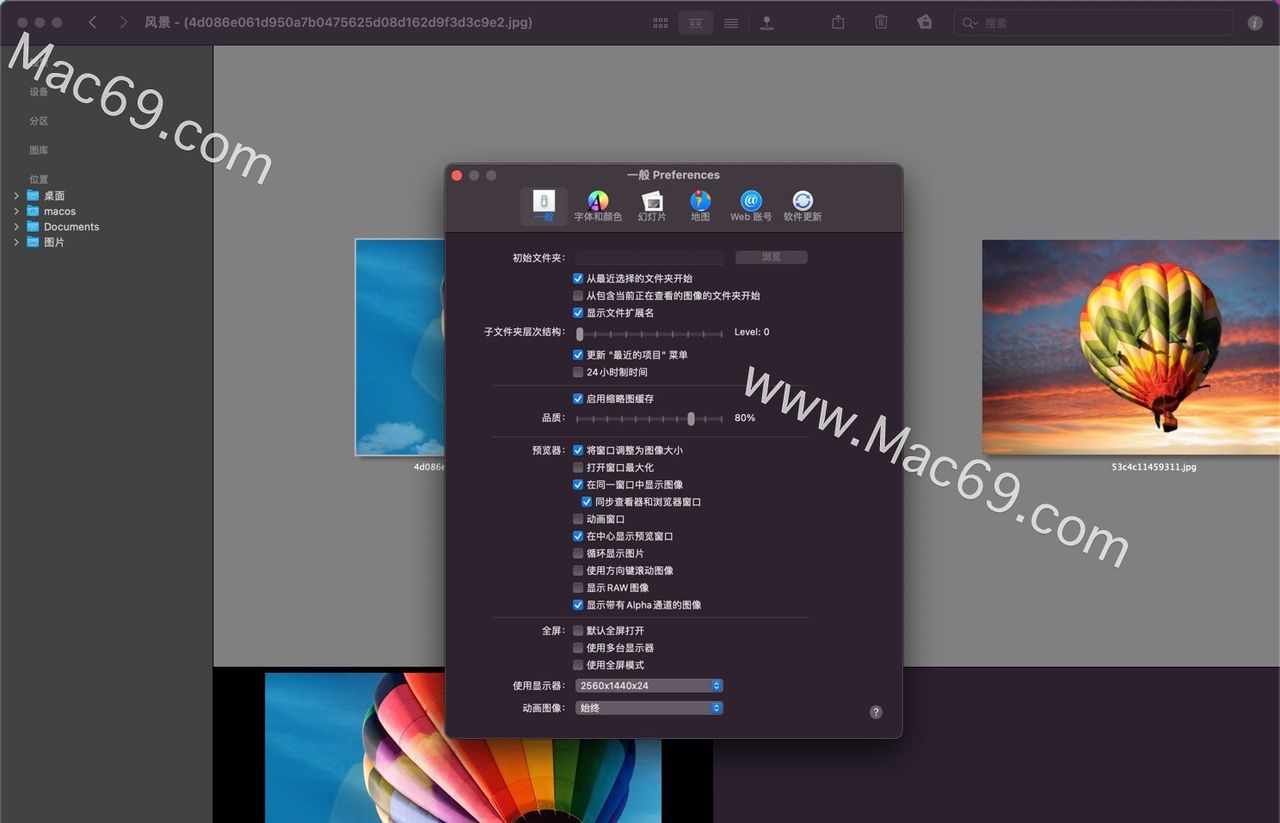Check 使用多台显示器
The height and width of the screenshot is (823, 1280).
point(578,648)
